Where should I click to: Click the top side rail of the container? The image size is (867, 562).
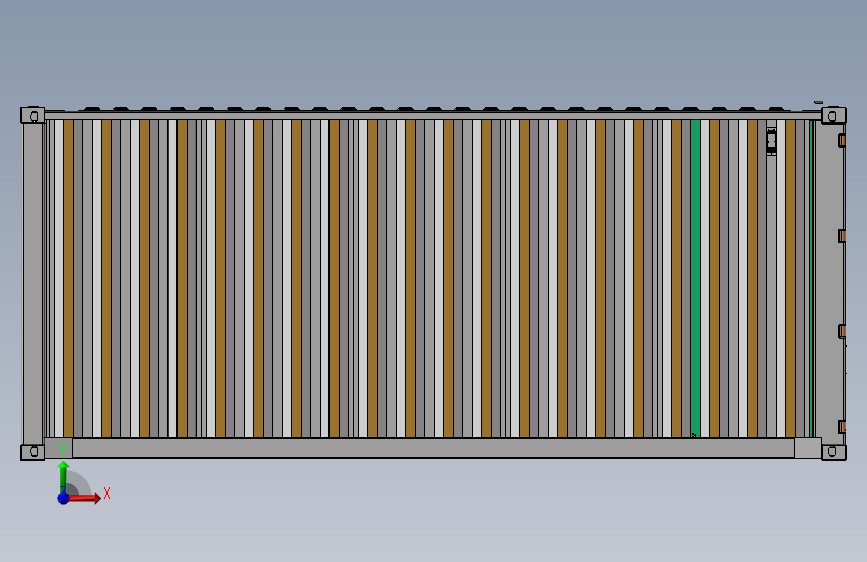tap(433, 116)
